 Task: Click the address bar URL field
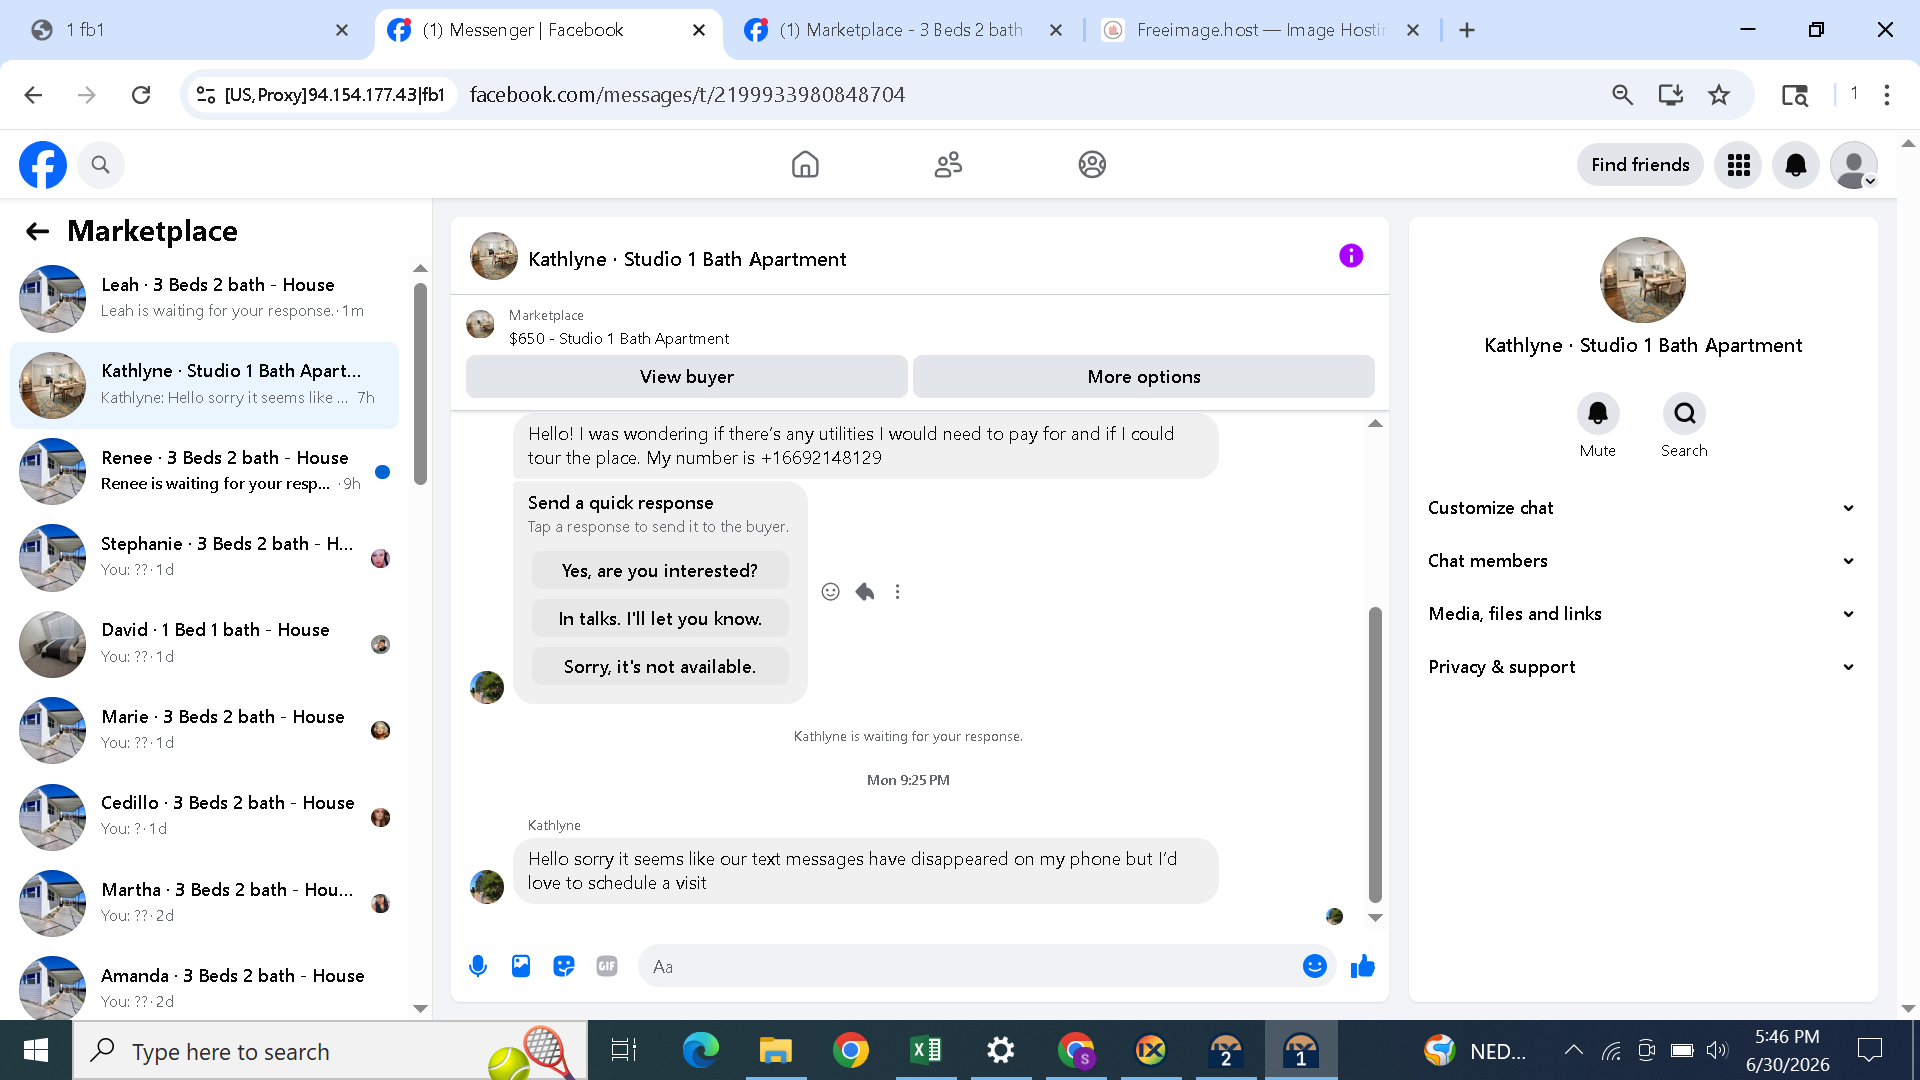click(1030, 95)
